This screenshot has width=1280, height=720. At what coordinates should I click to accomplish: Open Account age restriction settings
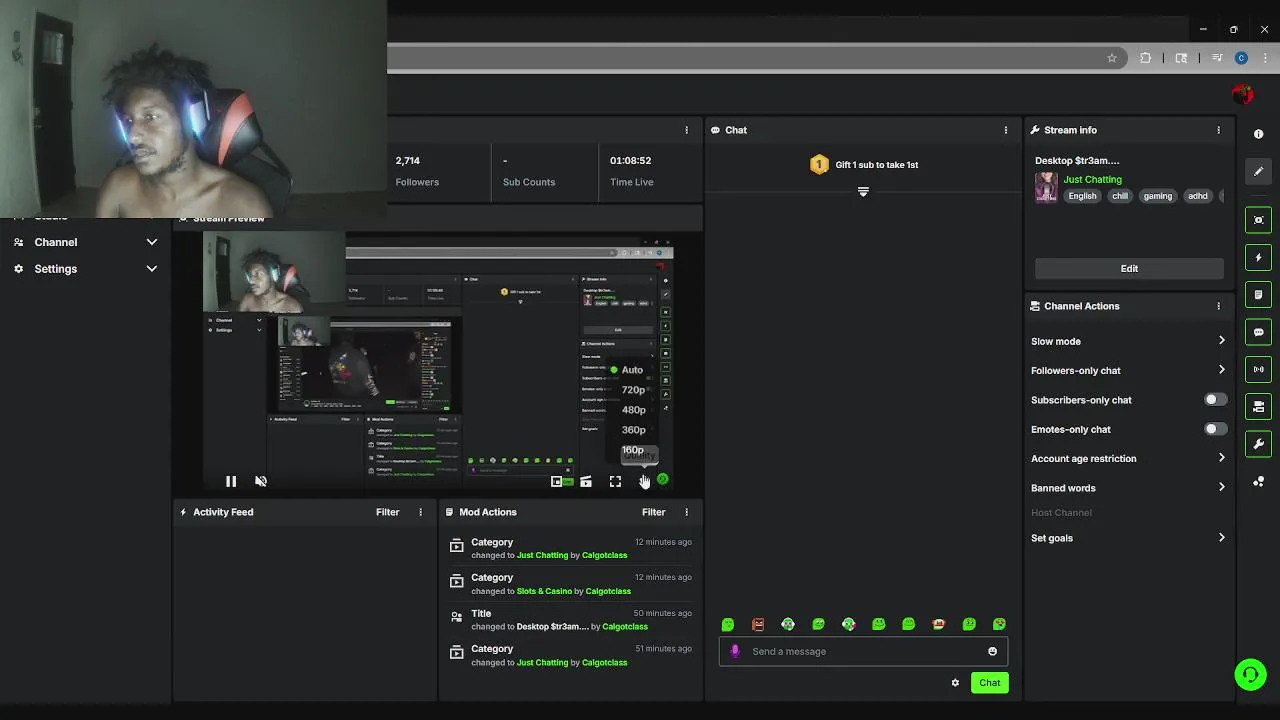[1128, 458]
